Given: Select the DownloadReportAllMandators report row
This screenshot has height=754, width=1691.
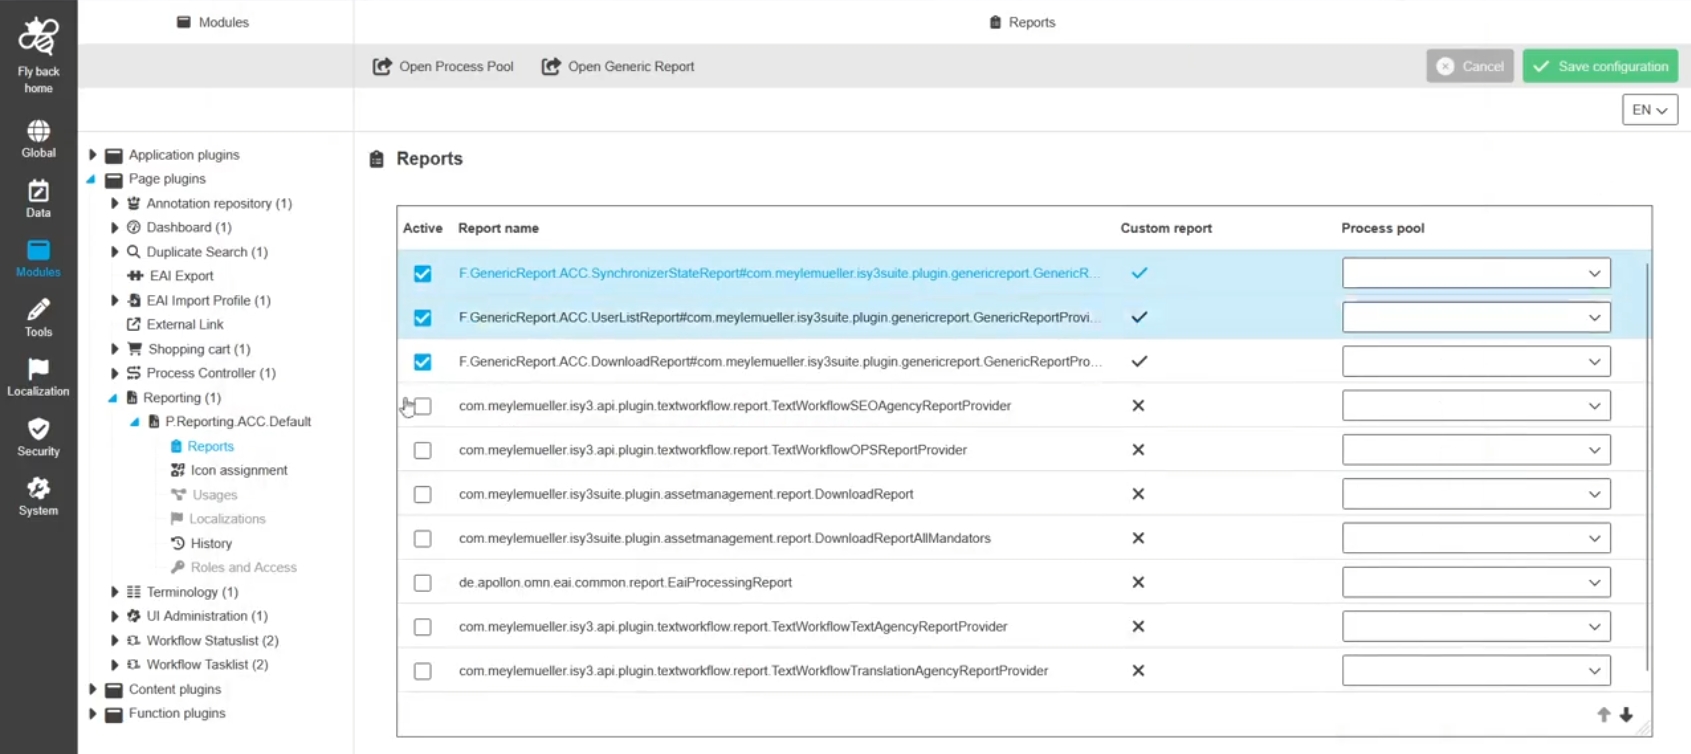Looking at the screenshot, I should point(724,538).
